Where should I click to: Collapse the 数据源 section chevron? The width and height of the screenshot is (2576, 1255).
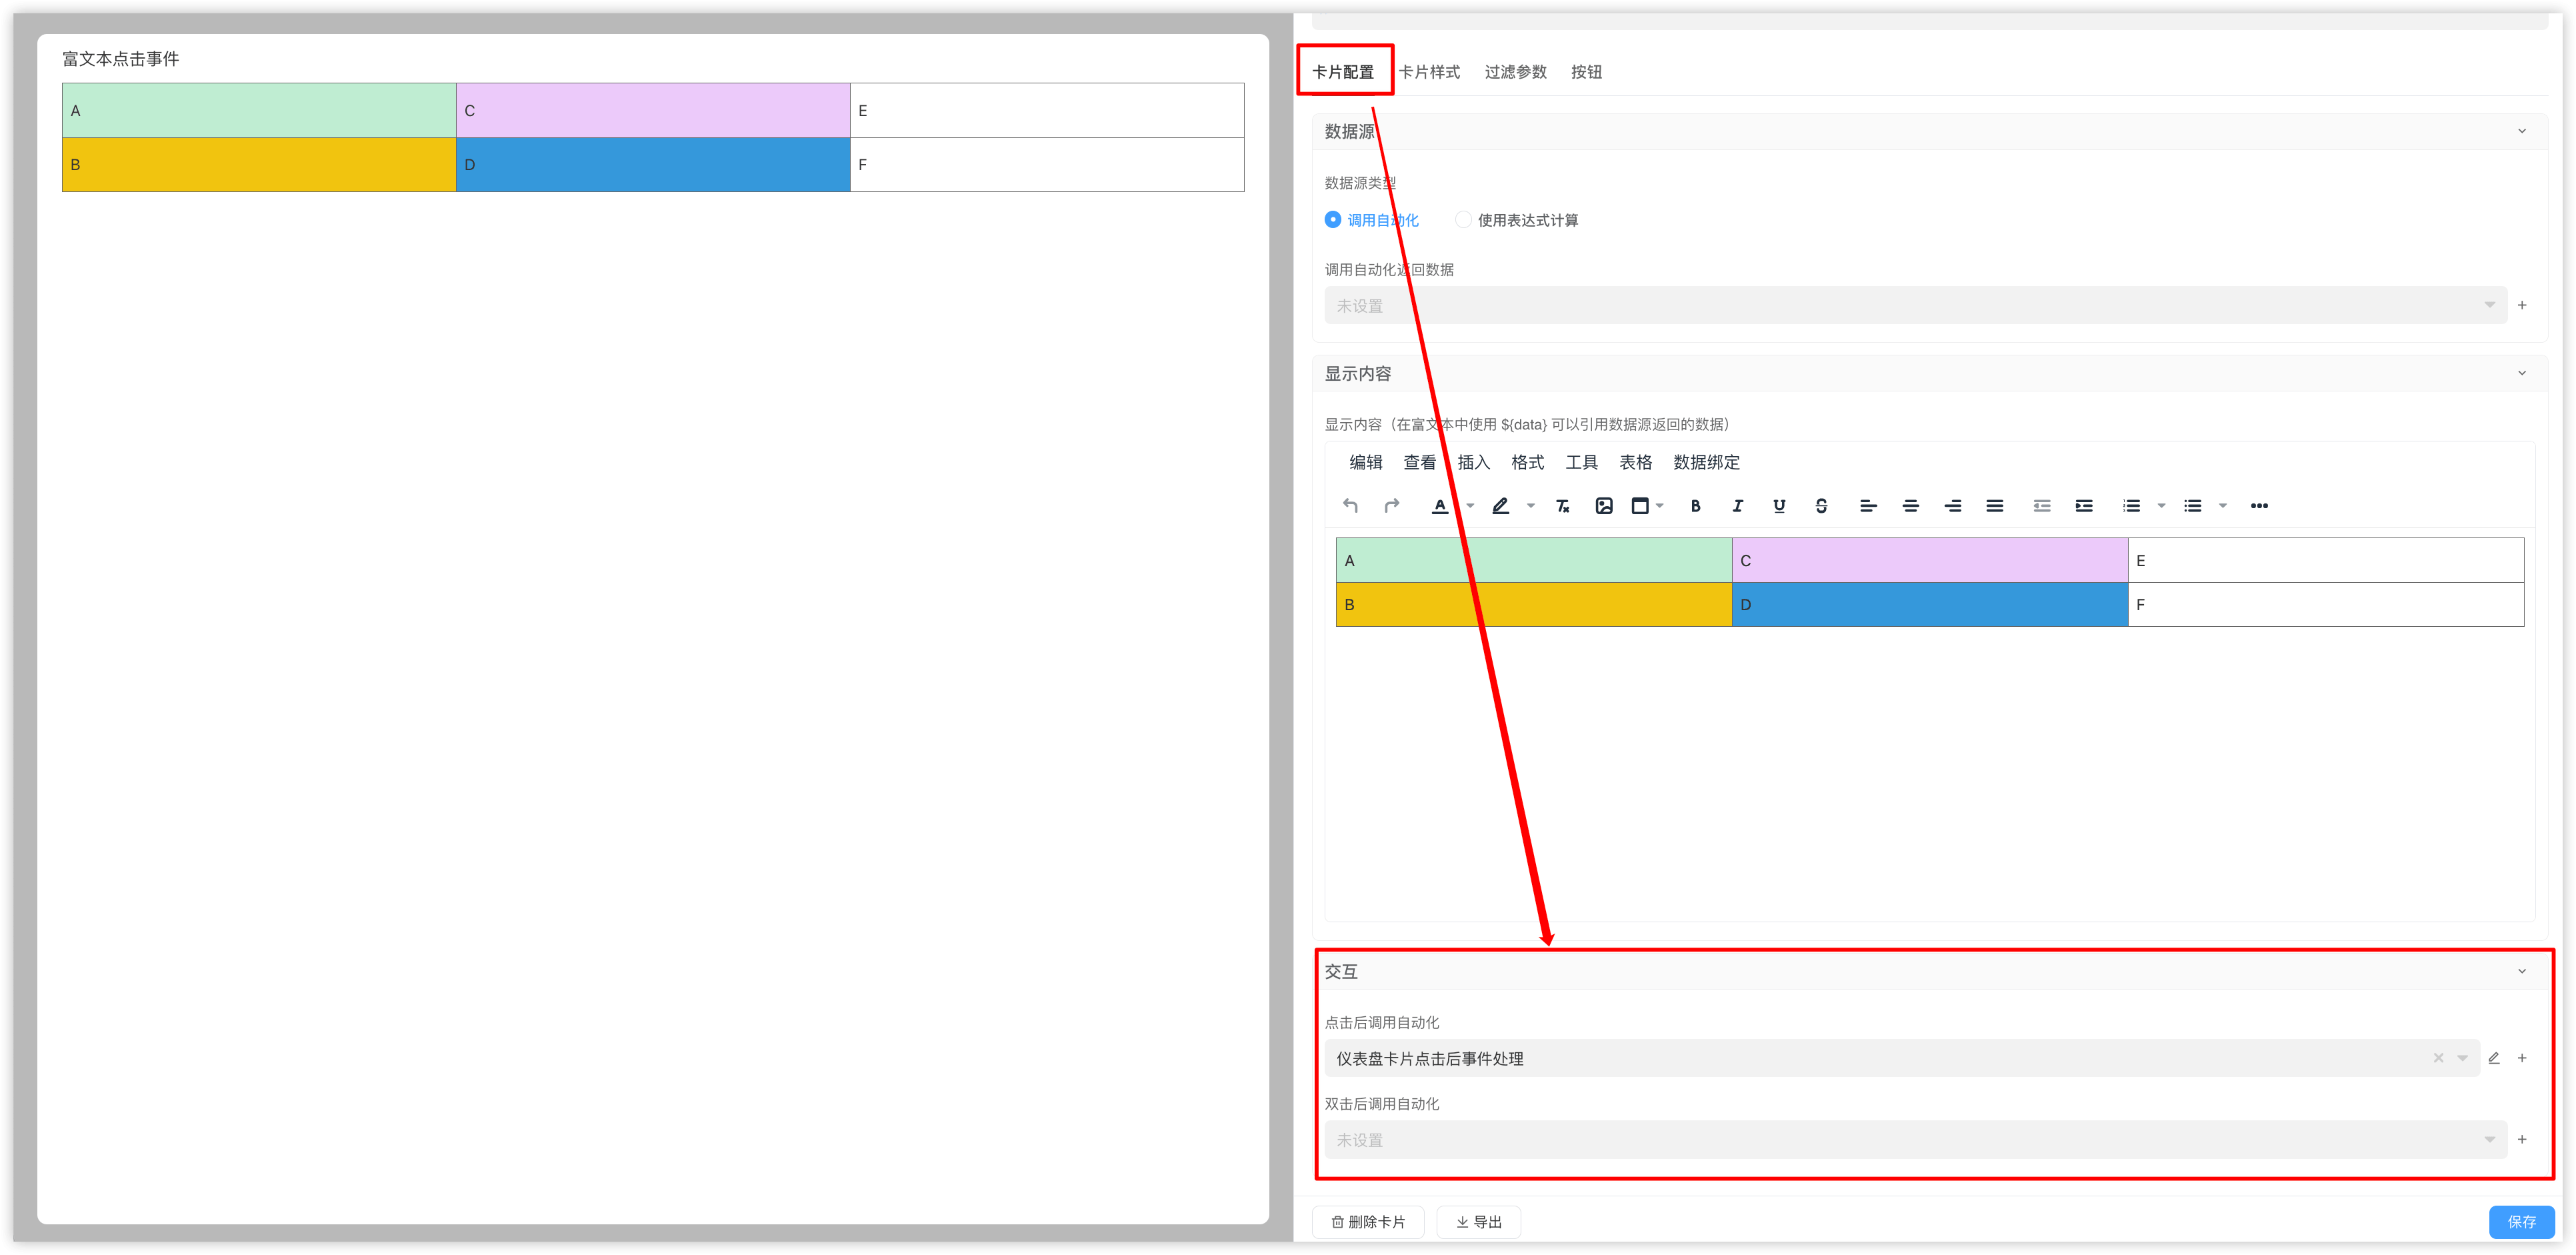[x=2522, y=131]
